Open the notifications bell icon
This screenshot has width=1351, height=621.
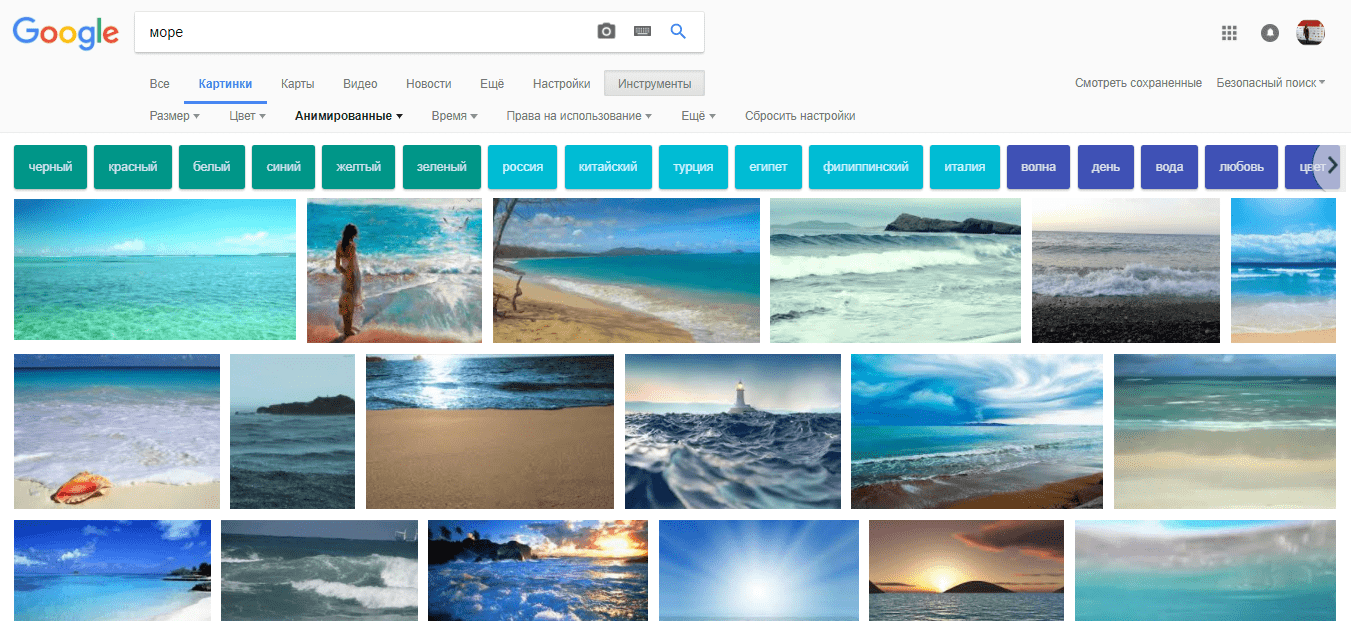(x=1269, y=33)
